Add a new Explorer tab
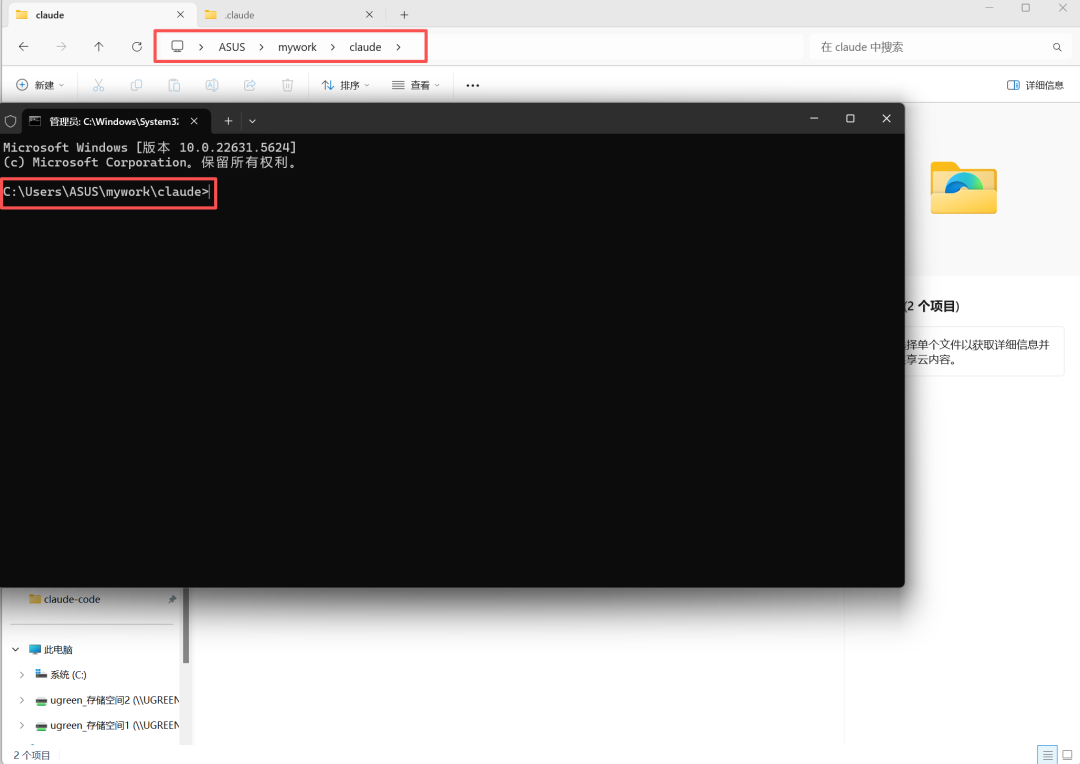This screenshot has width=1080, height=764. 404,14
